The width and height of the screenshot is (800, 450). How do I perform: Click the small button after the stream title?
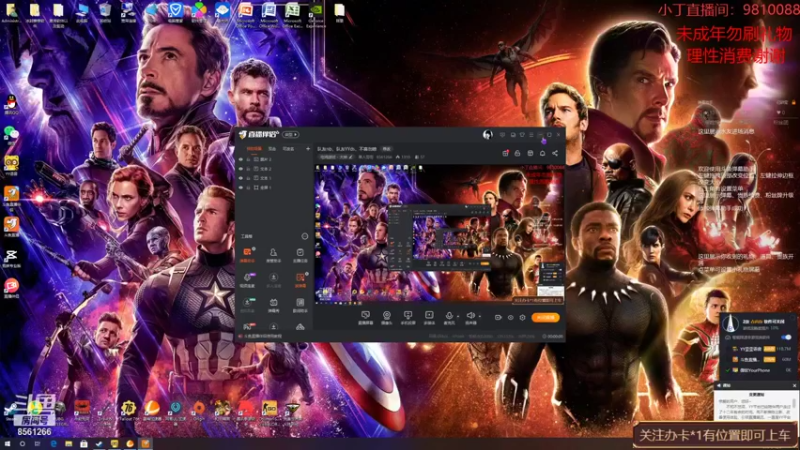[386, 149]
